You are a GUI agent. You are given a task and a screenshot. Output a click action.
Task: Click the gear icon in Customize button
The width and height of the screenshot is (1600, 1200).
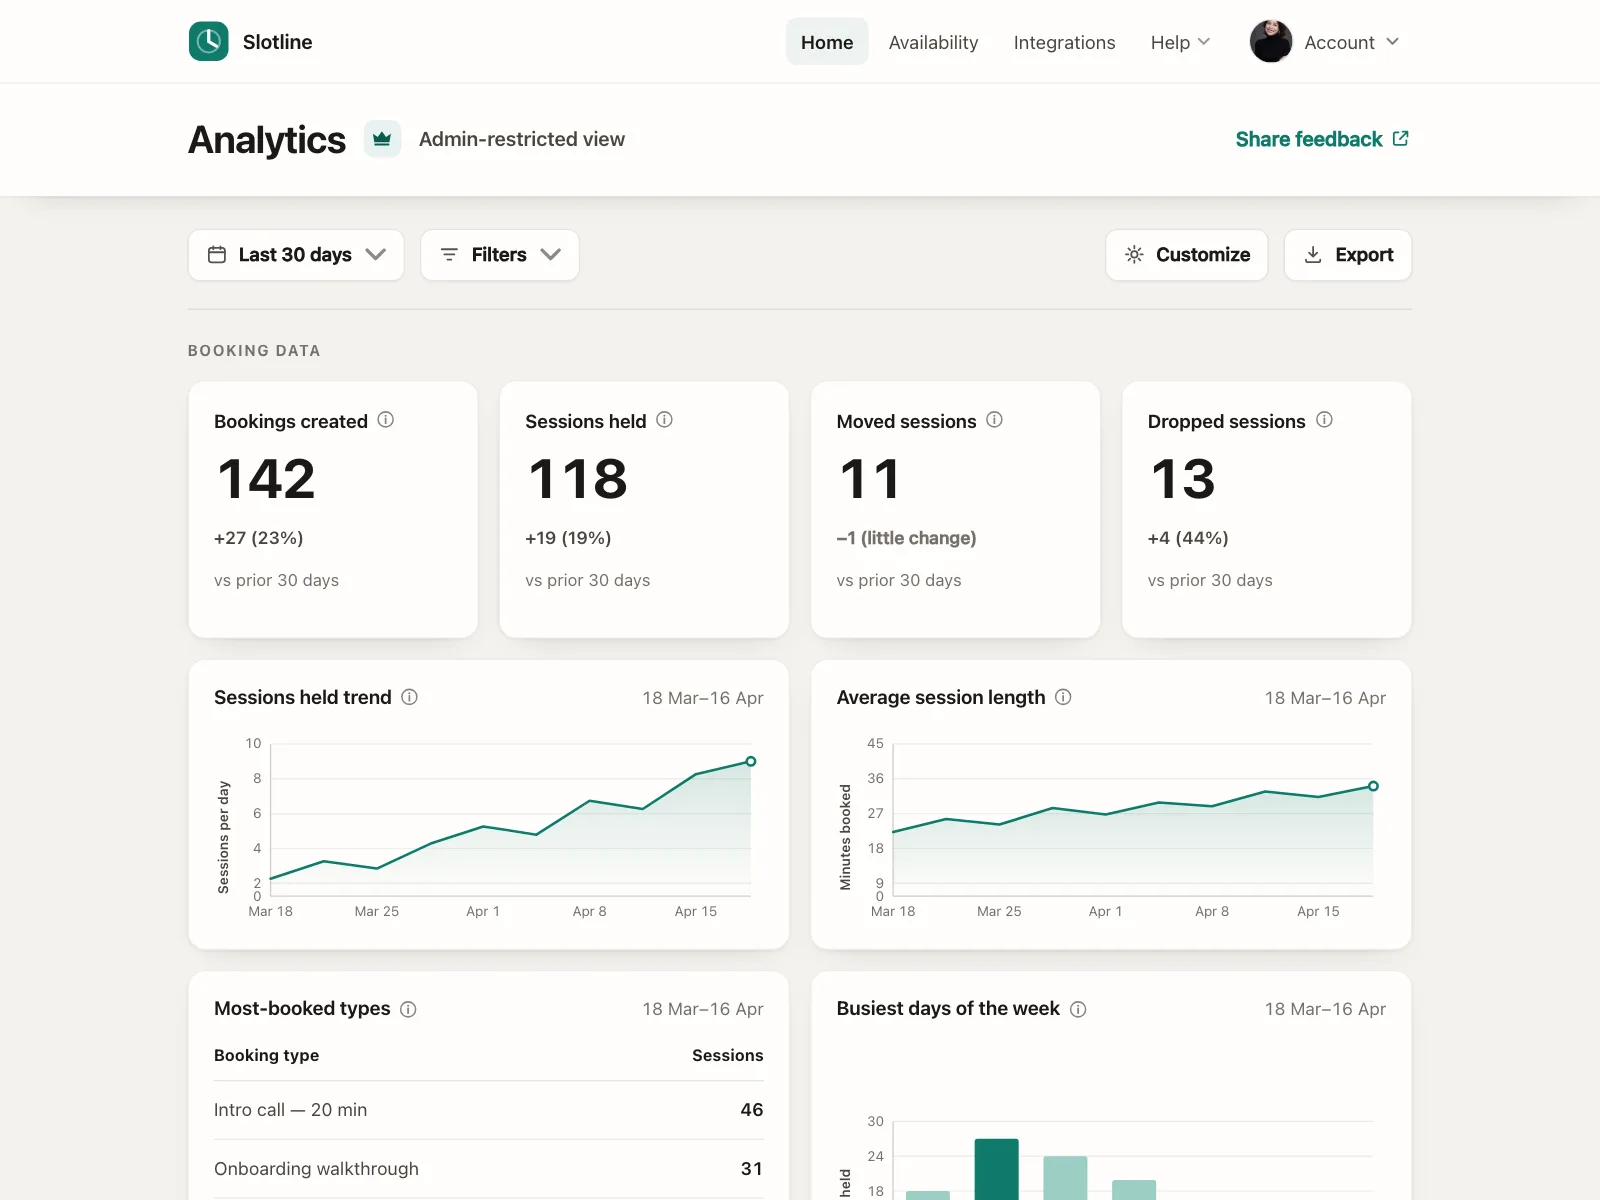point(1134,255)
